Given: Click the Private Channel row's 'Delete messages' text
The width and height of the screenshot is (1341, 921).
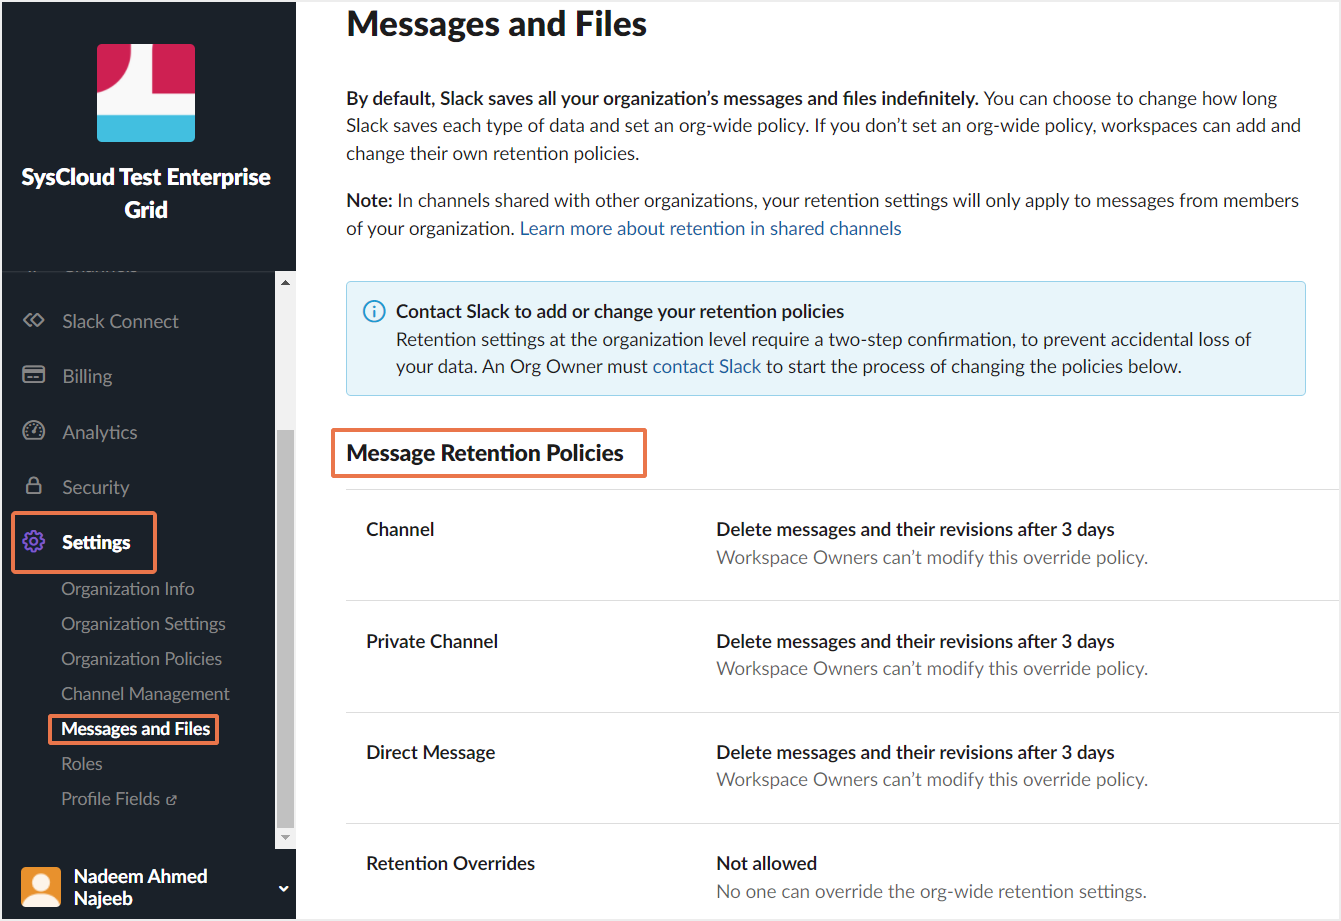Looking at the screenshot, I should click(x=916, y=642).
